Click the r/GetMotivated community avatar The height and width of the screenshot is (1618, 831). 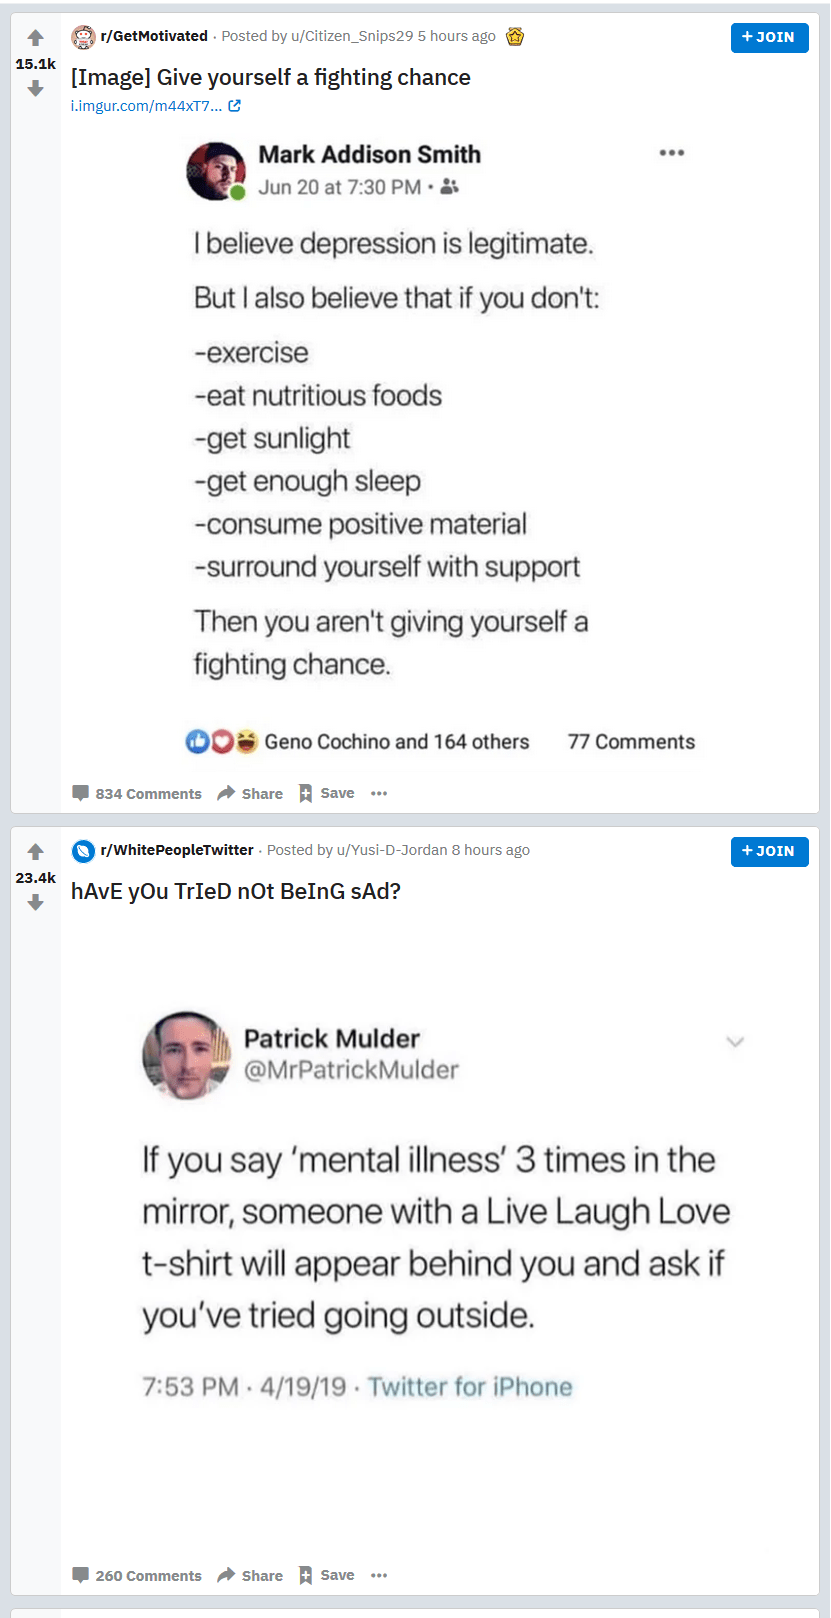[x=81, y=35]
